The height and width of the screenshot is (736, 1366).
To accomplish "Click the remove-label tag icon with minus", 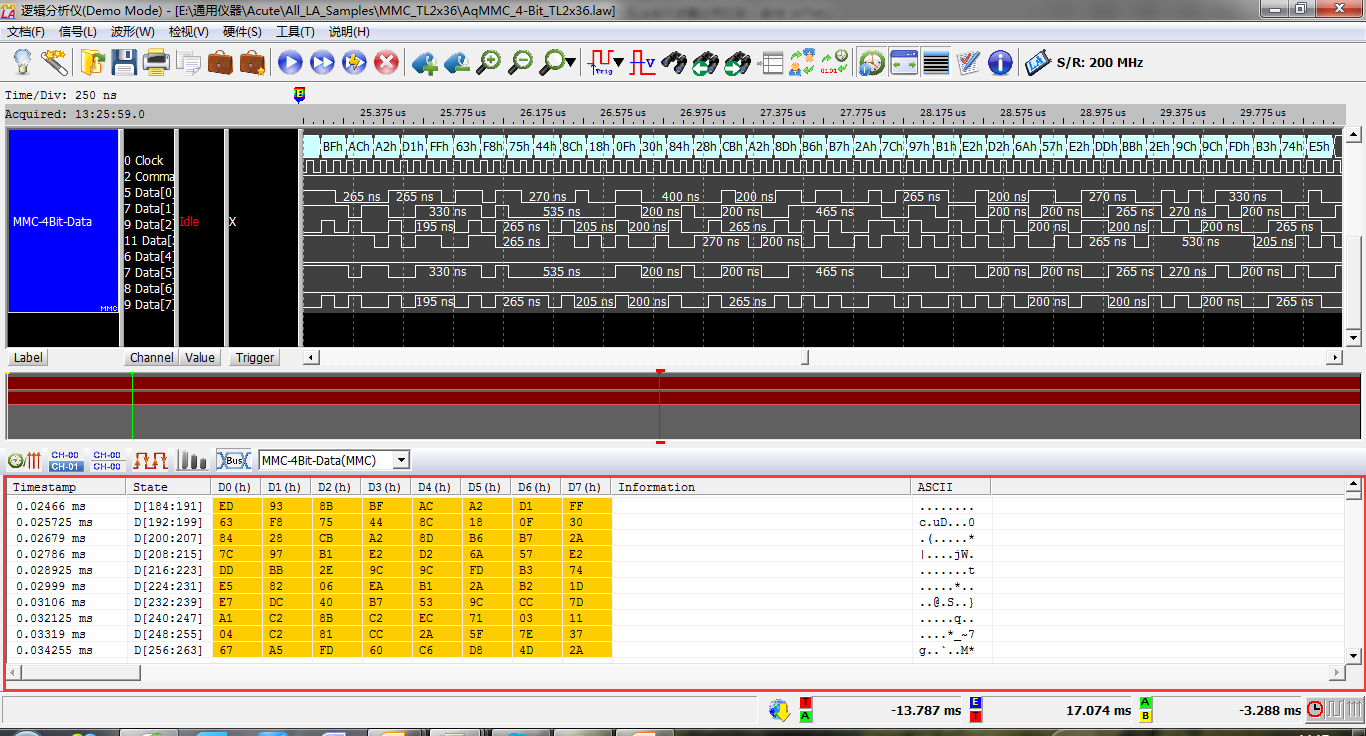I will click(x=456, y=62).
